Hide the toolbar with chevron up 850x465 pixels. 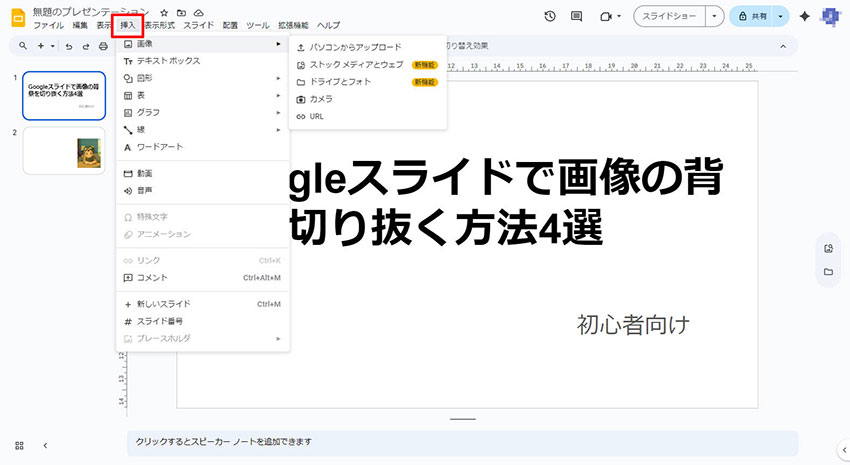(x=785, y=46)
